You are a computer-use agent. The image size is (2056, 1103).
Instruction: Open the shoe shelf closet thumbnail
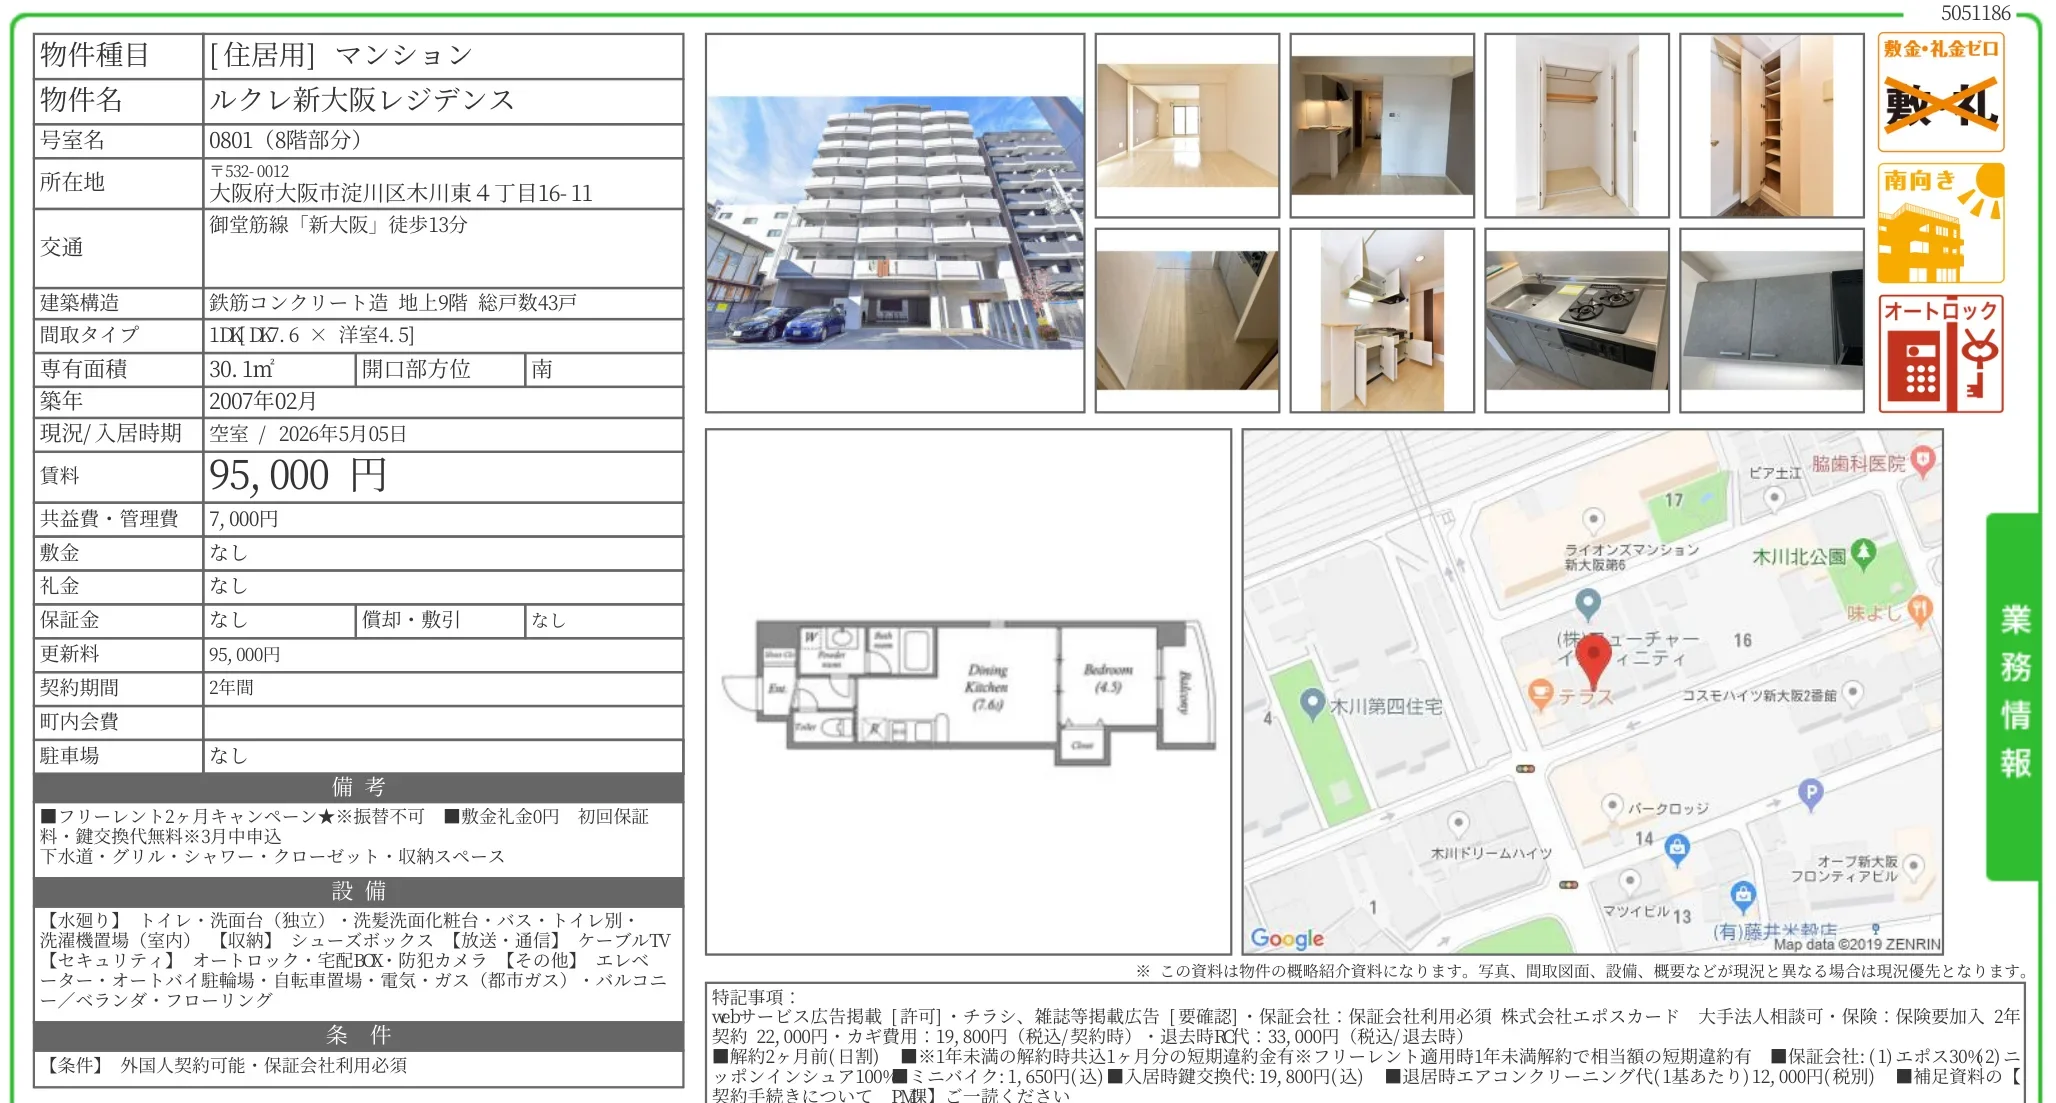1771,126
